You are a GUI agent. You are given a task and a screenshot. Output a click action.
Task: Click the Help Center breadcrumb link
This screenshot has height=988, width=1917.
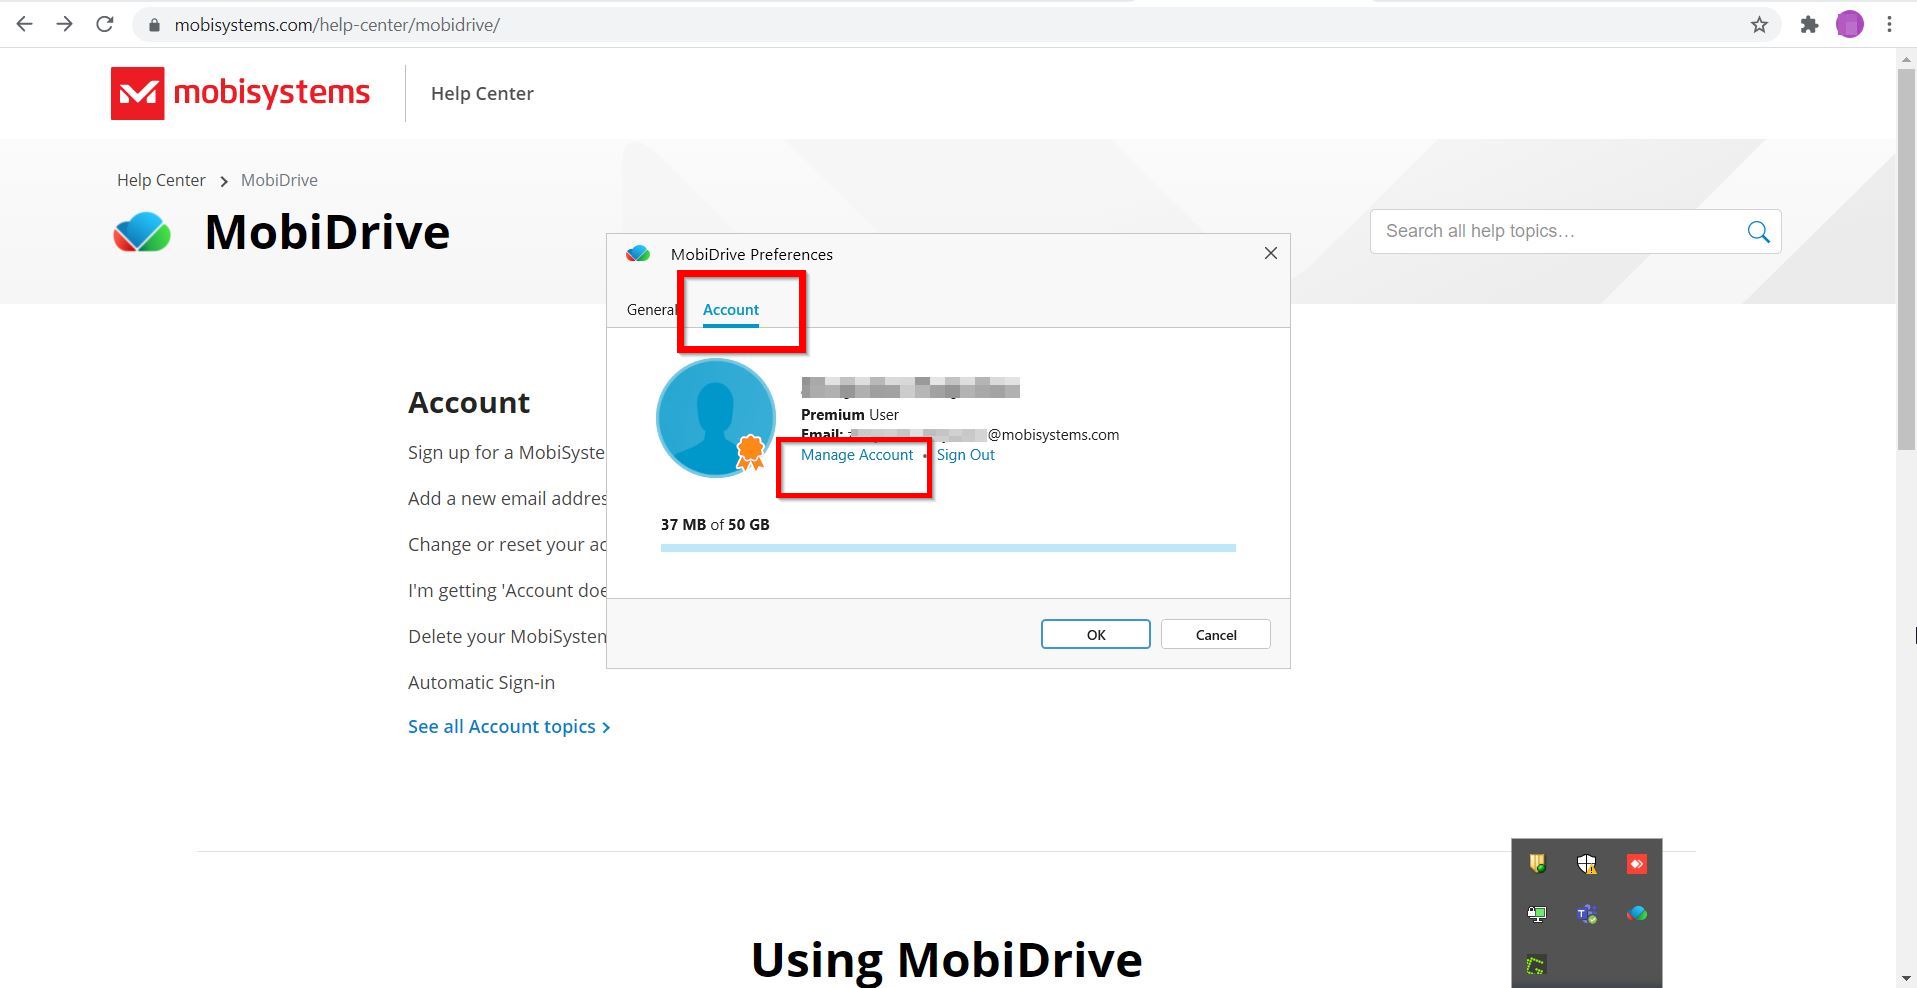pyautogui.click(x=161, y=180)
